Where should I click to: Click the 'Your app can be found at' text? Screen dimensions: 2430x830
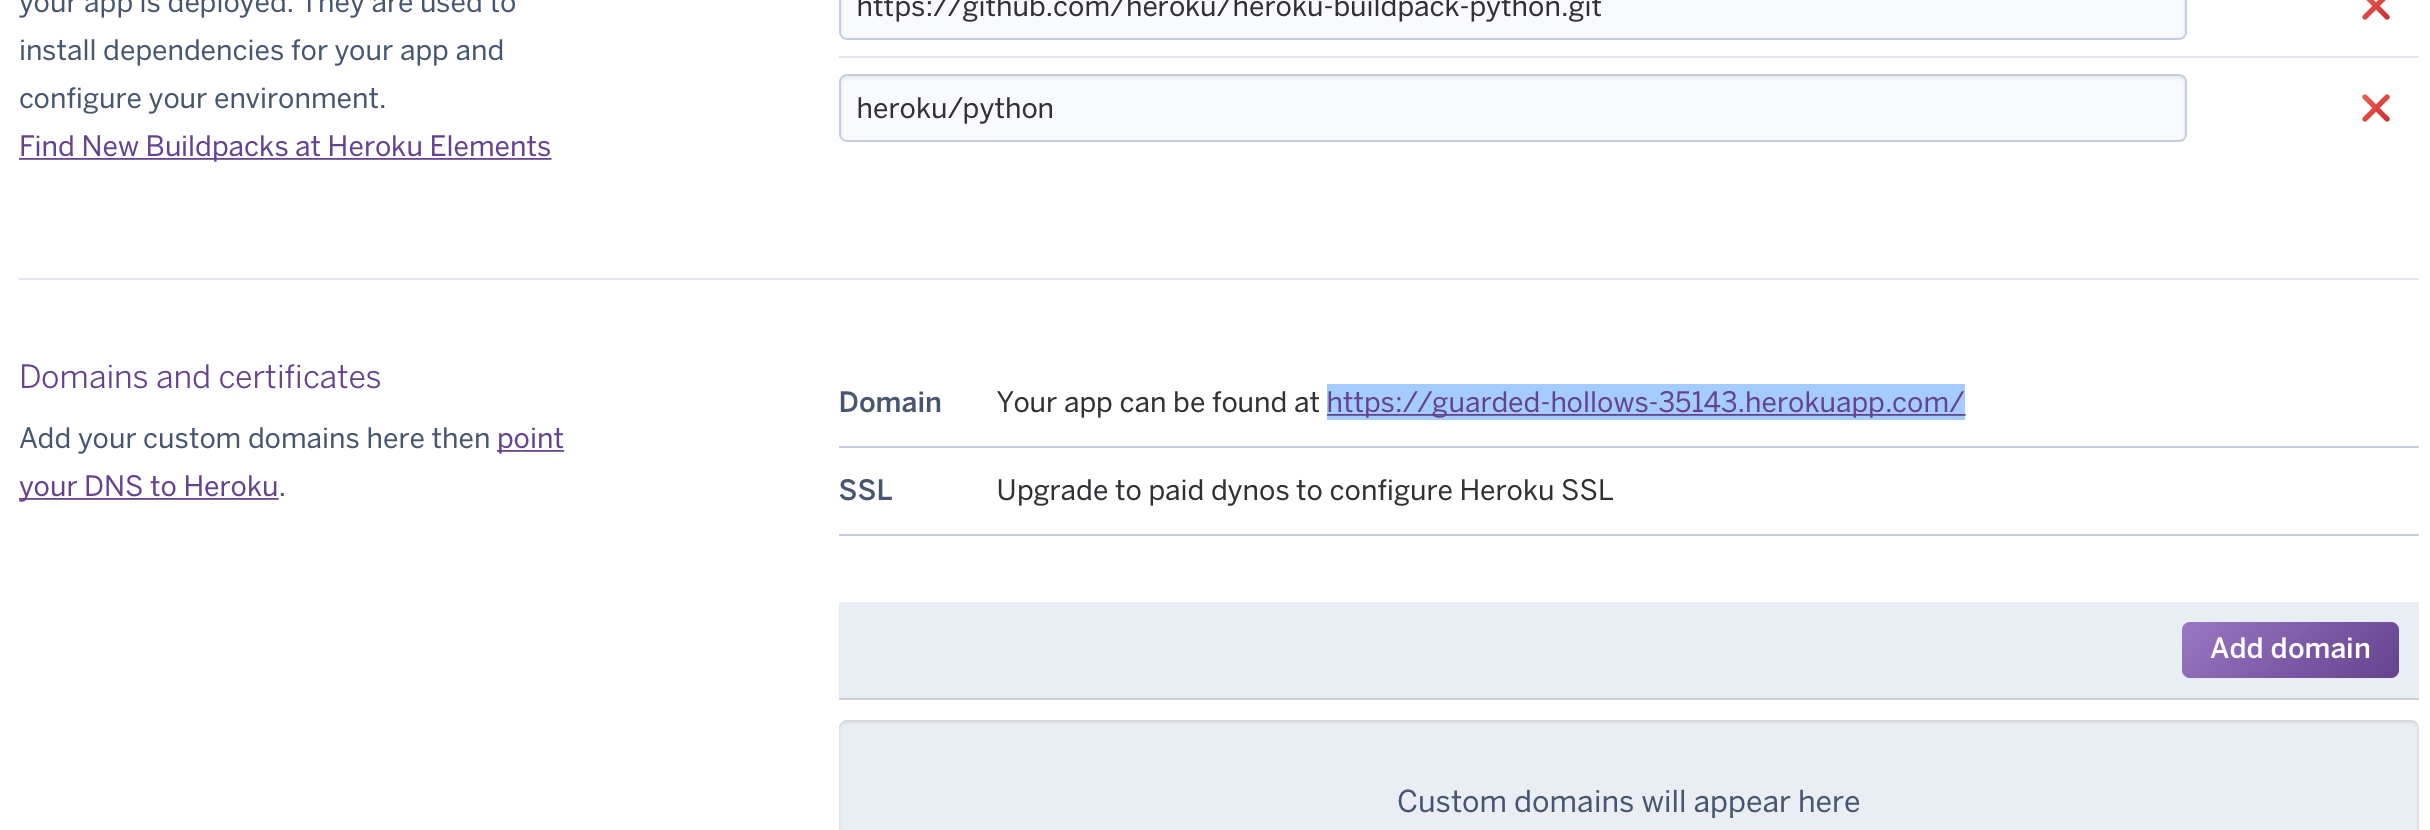click(1158, 402)
